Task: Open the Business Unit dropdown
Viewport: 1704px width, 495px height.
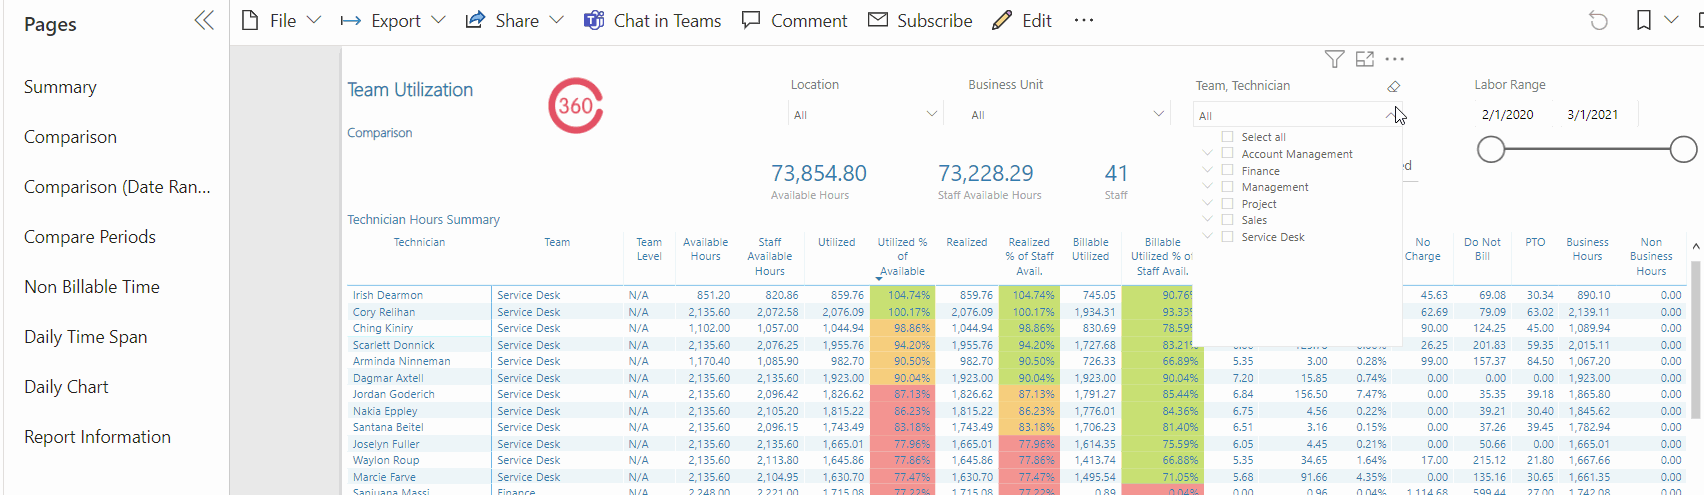Action: 1067,115
